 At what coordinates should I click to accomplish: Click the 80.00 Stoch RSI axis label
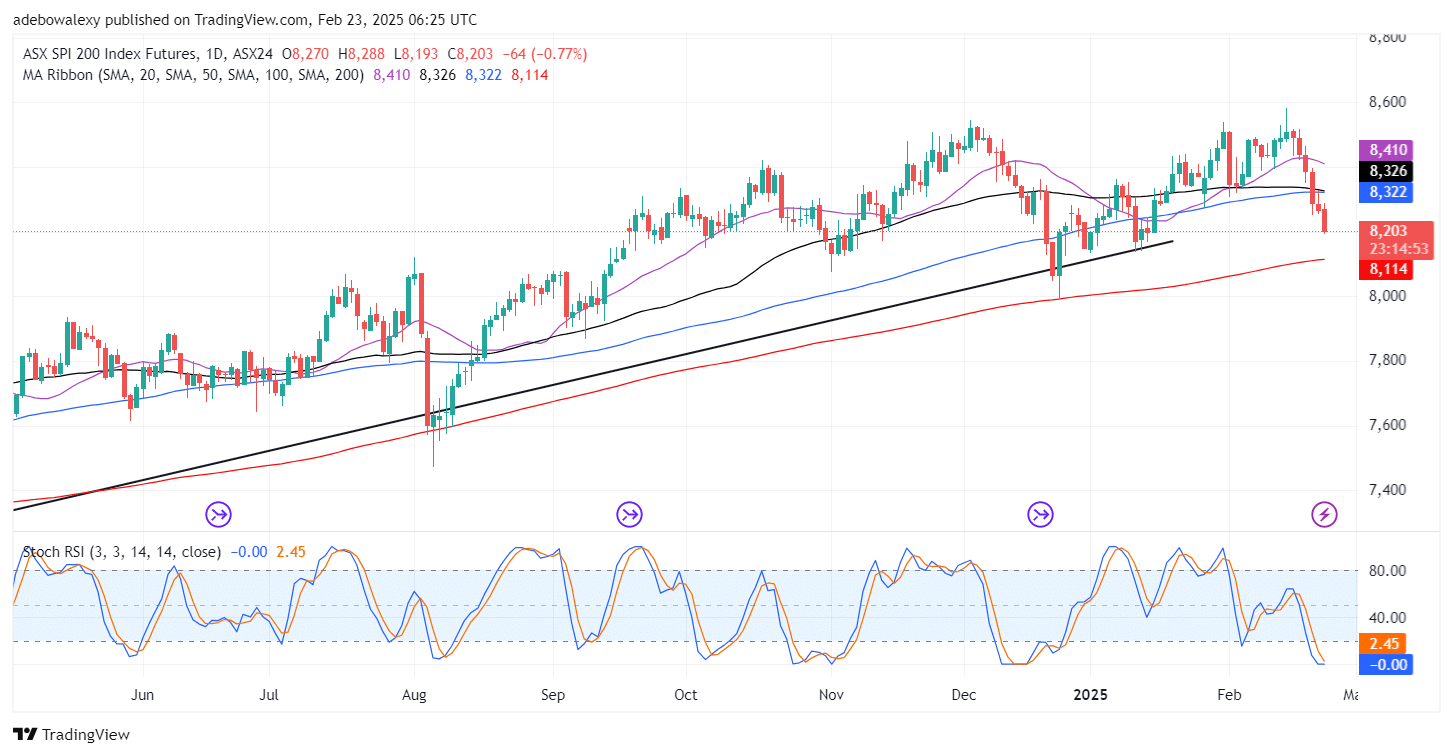(1388, 571)
